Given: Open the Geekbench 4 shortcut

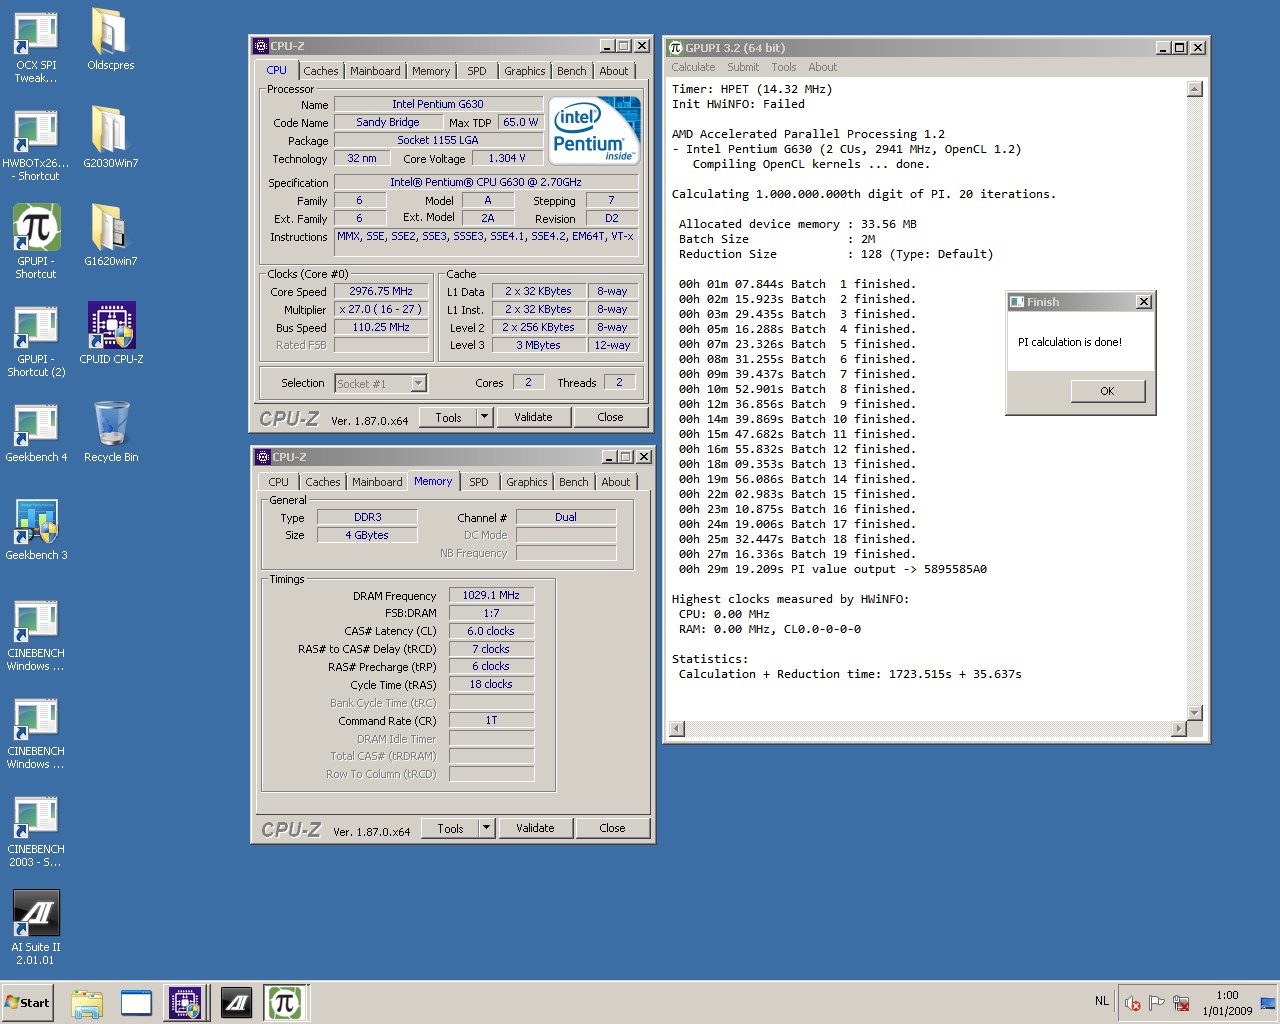Looking at the screenshot, I should pyautogui.click(x=36, y=432).
